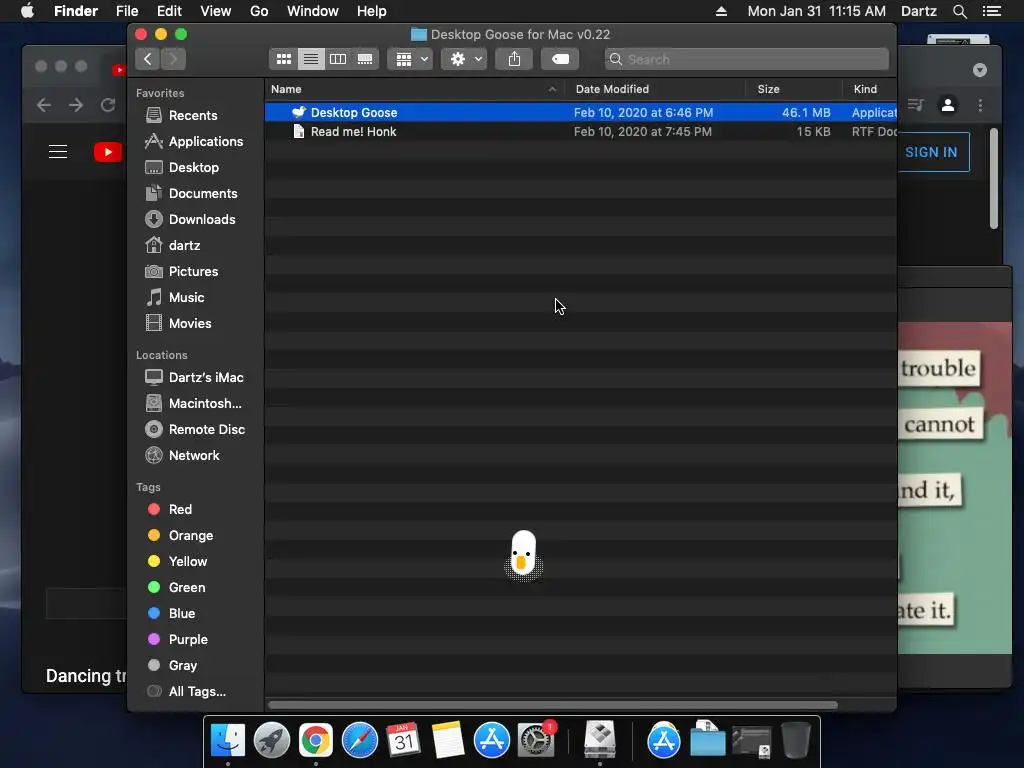Click the browser profile avatar icon

click(x=948, y=104)
